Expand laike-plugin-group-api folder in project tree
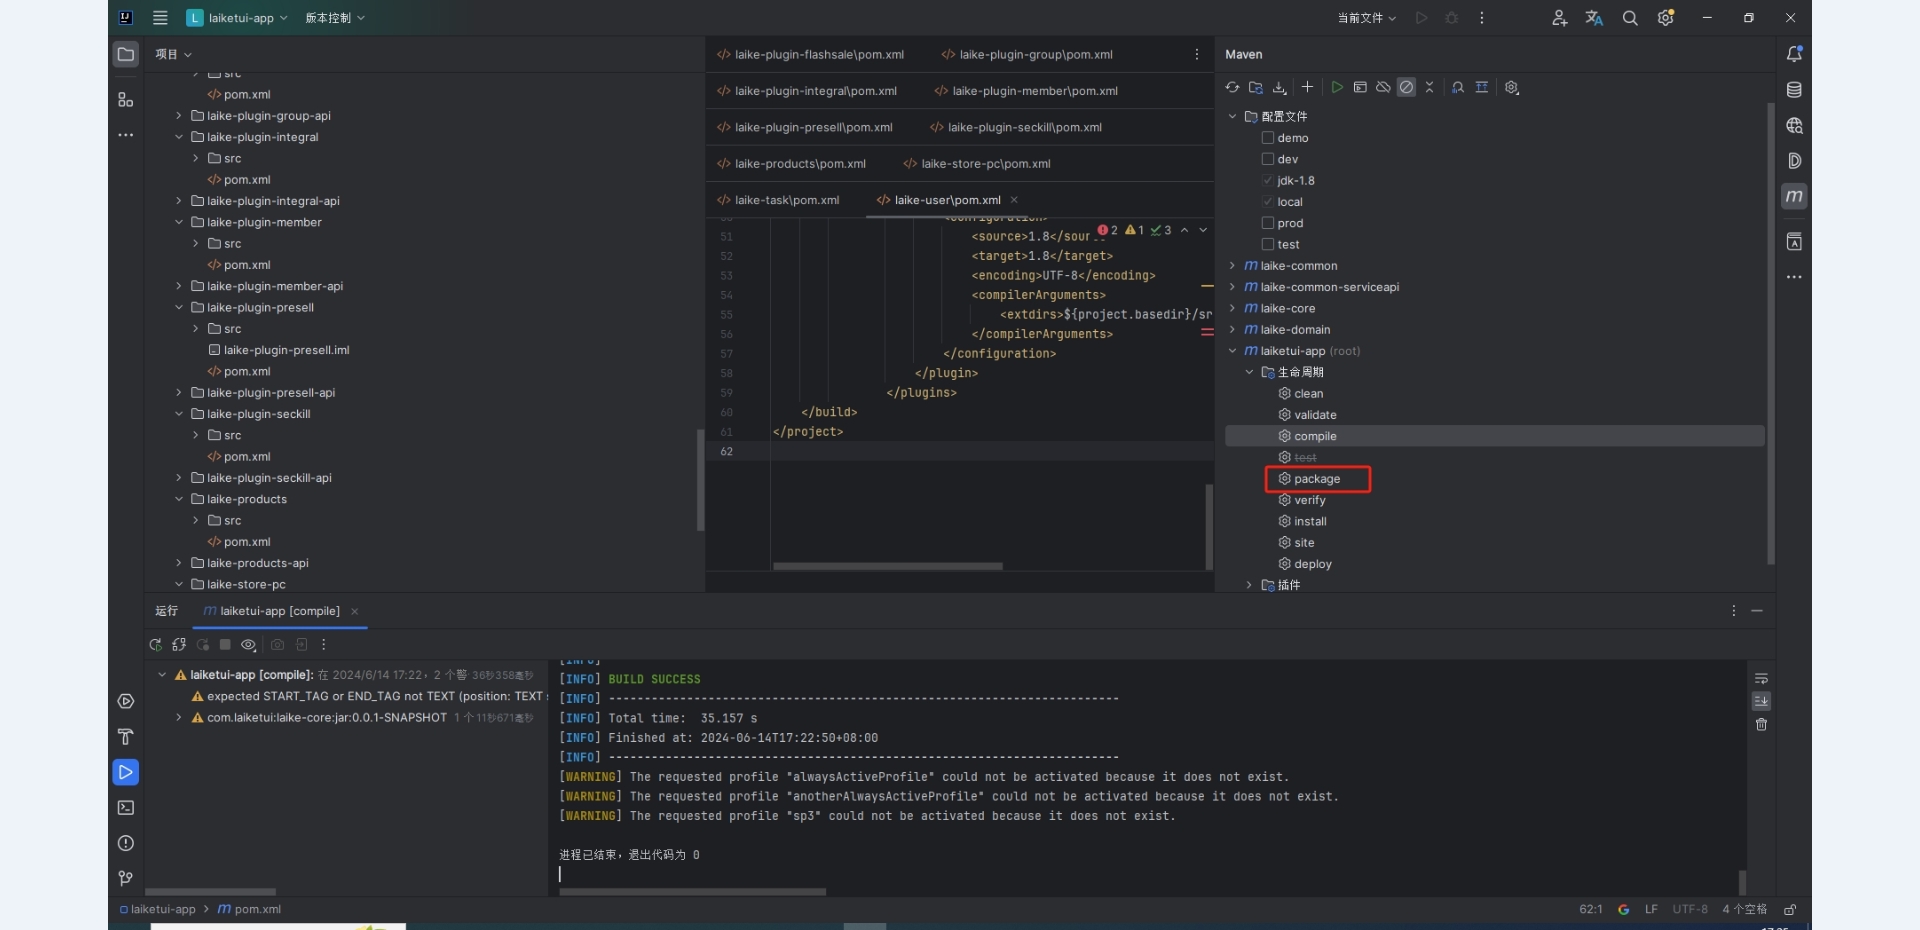Viewport: 1920px width, 930px height. (179, 116)
